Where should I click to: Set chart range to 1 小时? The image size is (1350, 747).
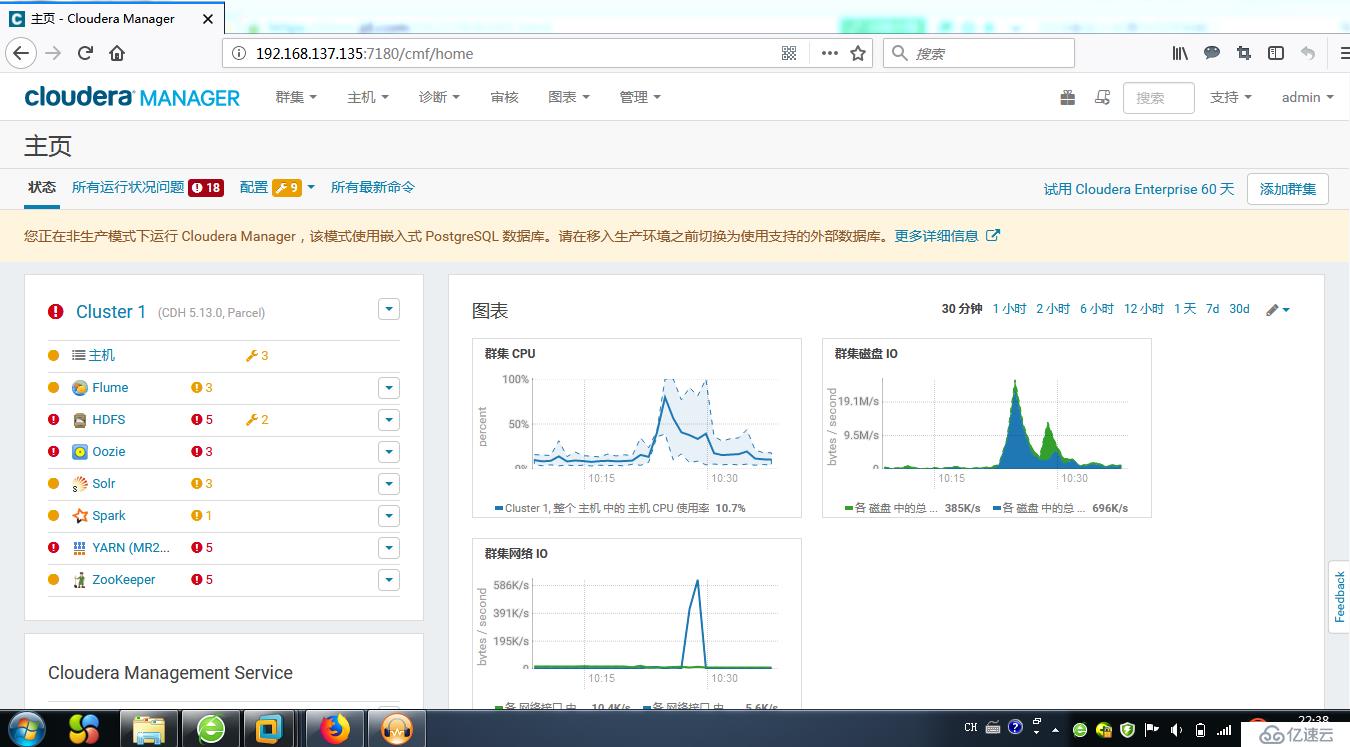1009,309
